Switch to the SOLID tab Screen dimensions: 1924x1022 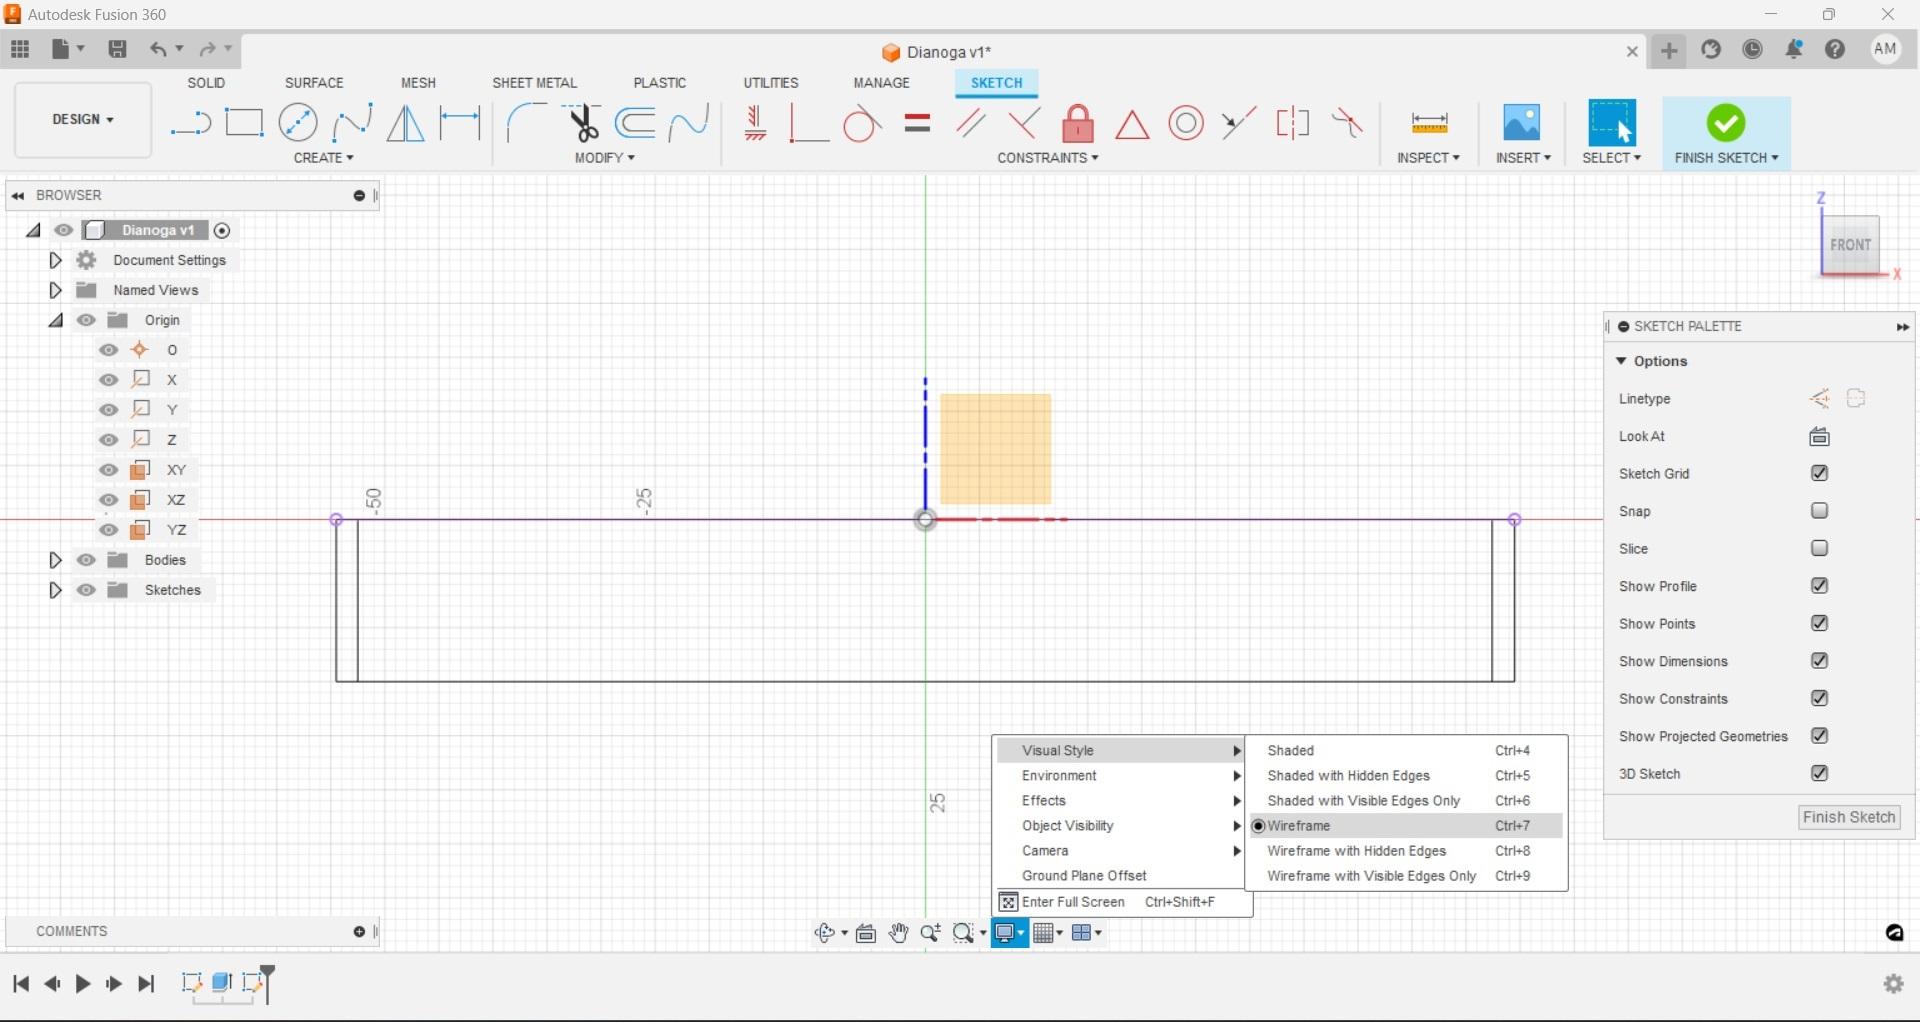(205, 82)
